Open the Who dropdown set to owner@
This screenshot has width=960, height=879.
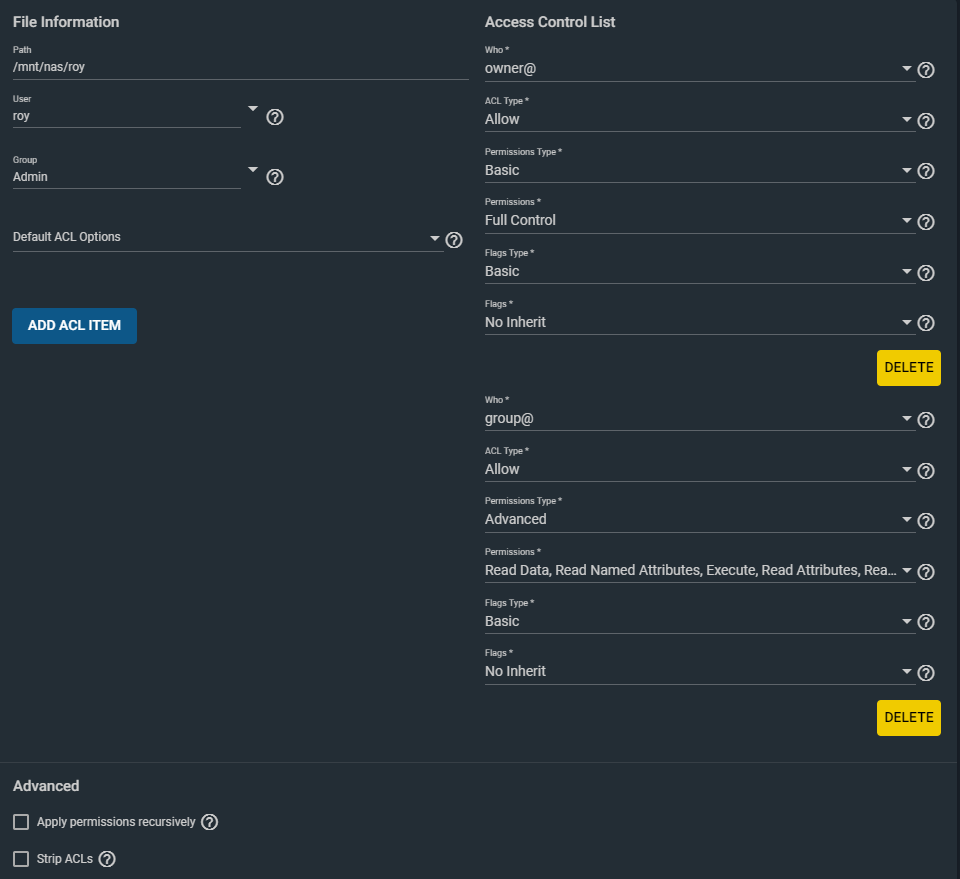click(x=699, y=69)
